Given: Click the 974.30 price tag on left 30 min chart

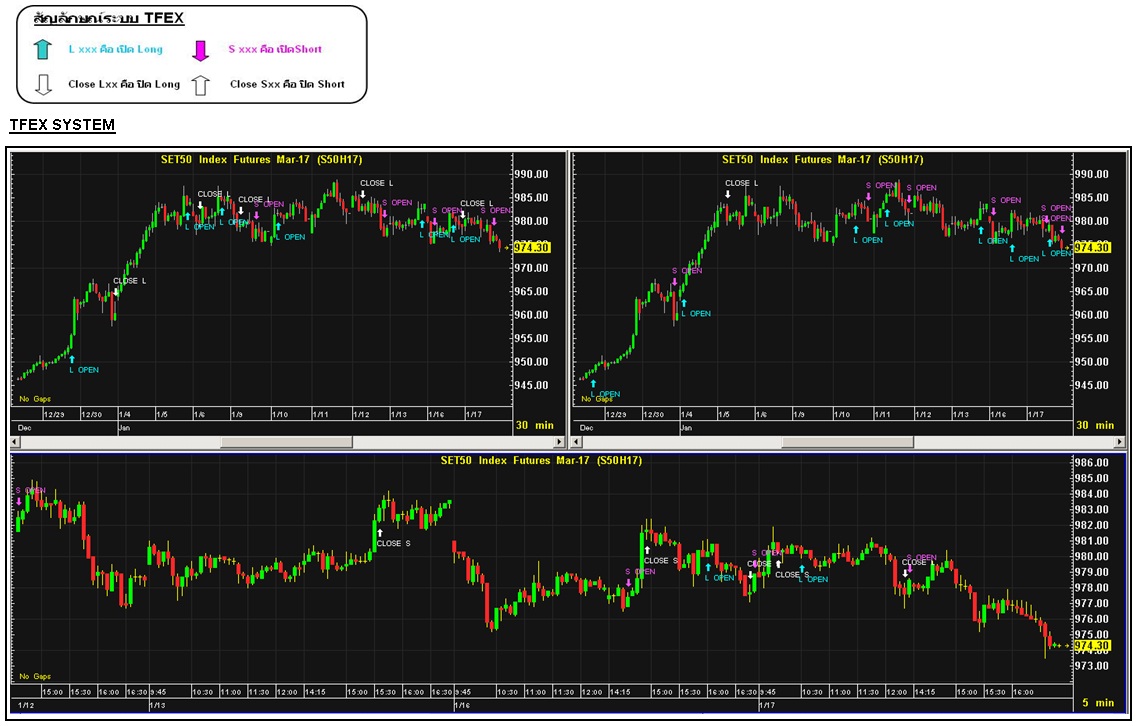Looking at the screenshot, I should [x=532, y=248].
